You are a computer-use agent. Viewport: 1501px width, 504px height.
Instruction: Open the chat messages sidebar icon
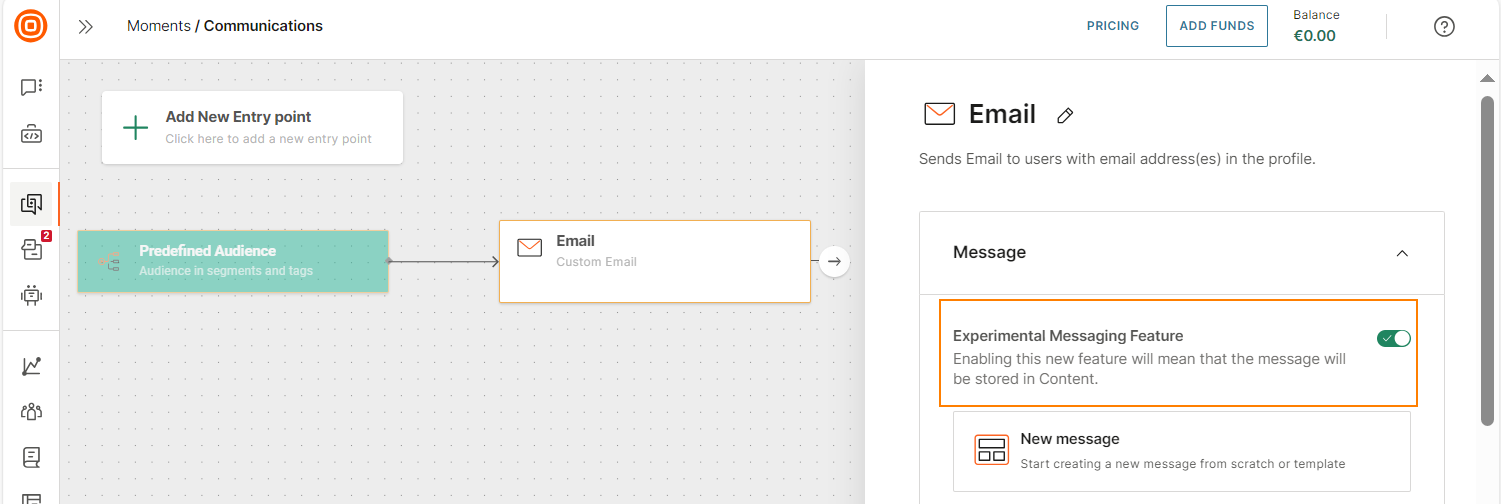[31, 88]
